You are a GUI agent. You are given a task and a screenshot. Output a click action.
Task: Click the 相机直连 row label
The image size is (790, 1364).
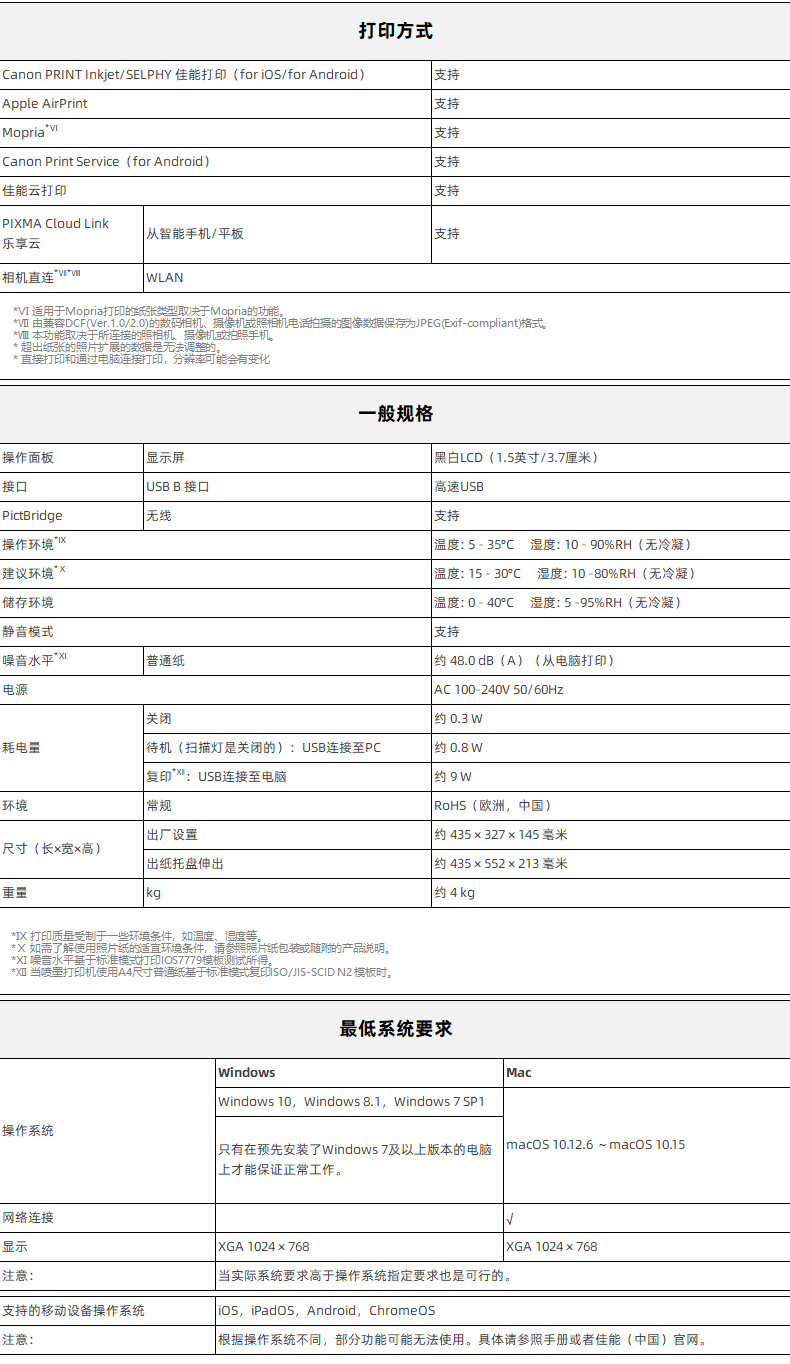[x=42, y=277]
